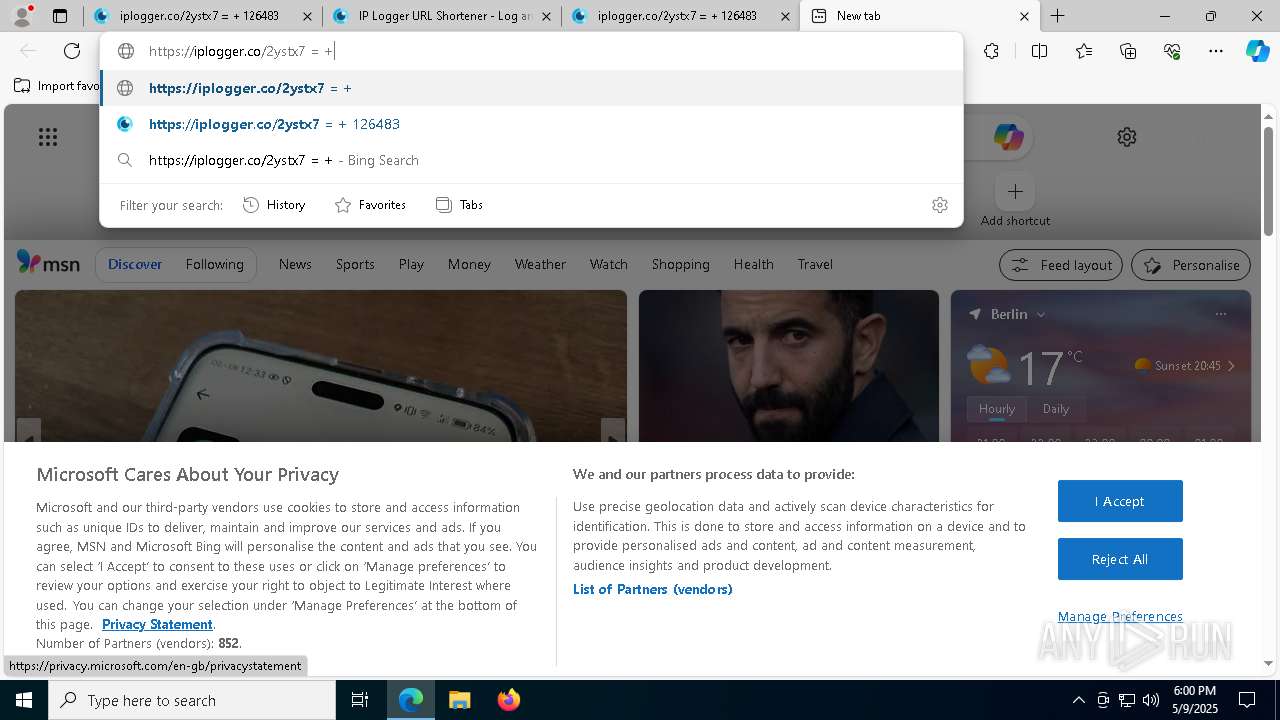1280x720 pixels.
Task: Open the Shopping category
Action: pyautogui.click(x=680, y=264)
